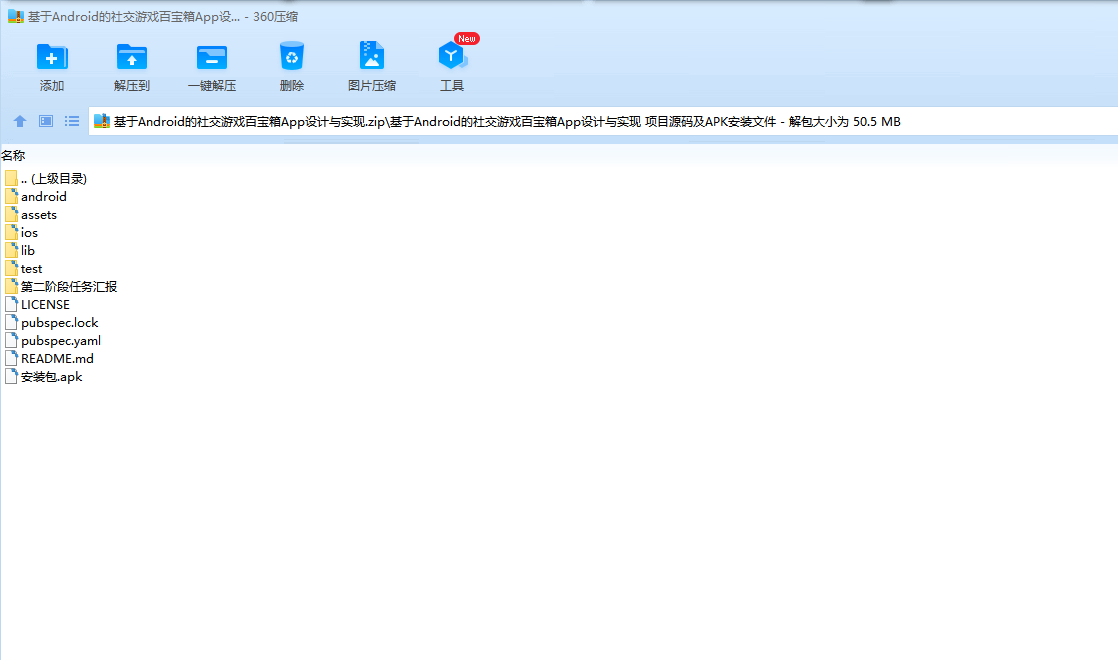The width and height of the screenshot is (1118, 660).
Task: Select the 一键解压 one-click extract icon
Action: 212,57
